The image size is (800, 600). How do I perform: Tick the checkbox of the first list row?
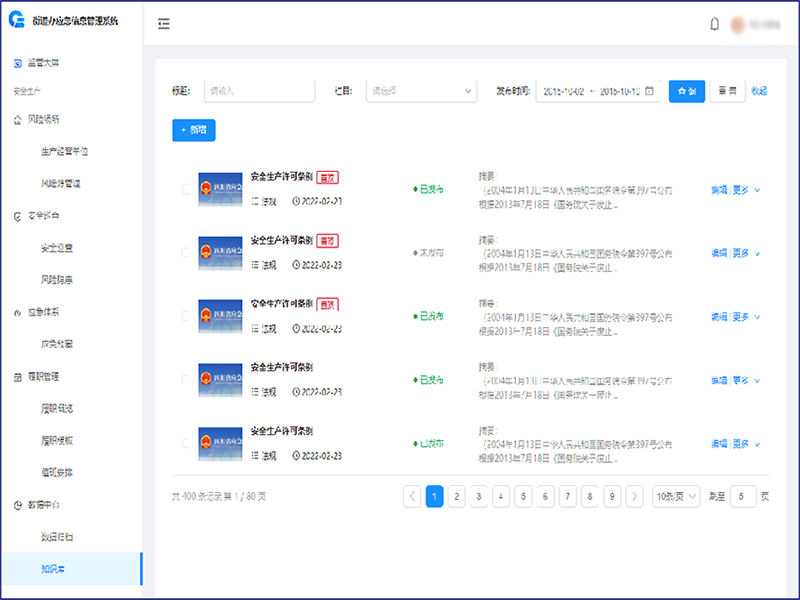click(186, 189)
